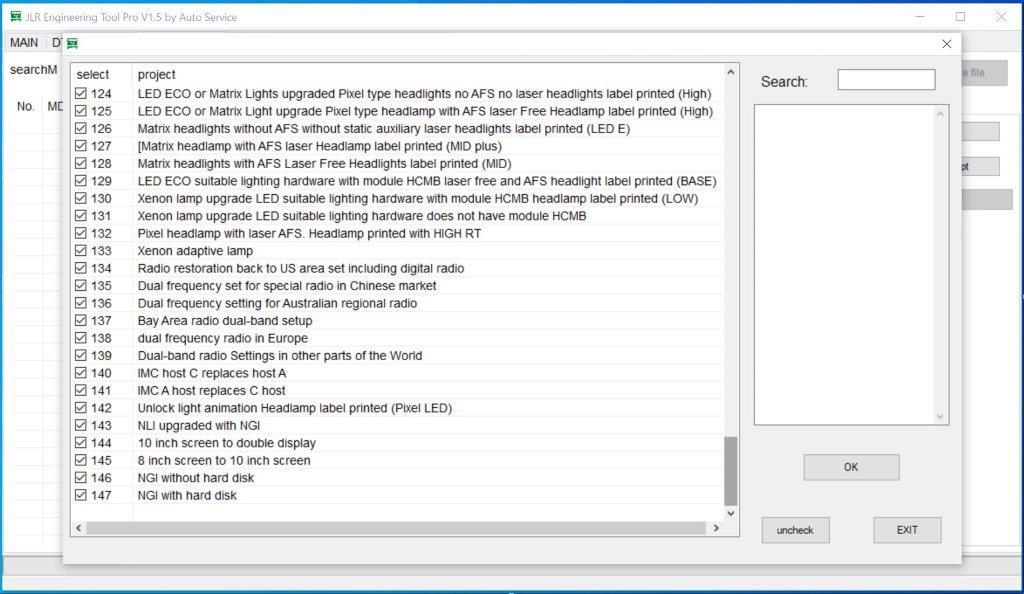Image resolution: width=1024 pixels, height=594 pixels.
Task: Toggle checkbox for item 139
Action: coord(80,355)
